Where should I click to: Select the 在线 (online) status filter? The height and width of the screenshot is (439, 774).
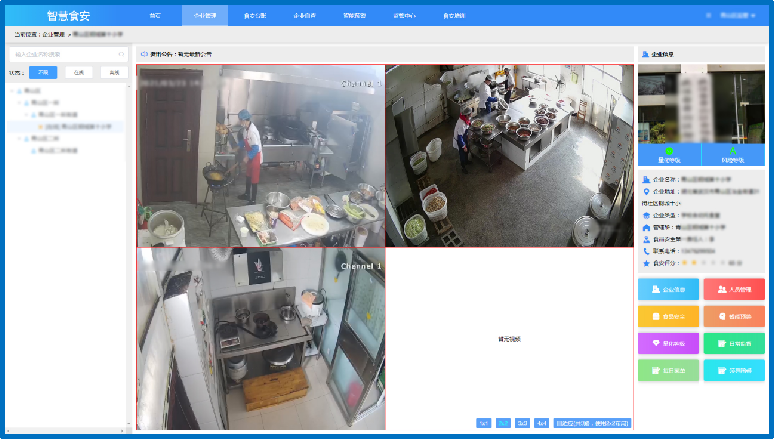pyautogui.click(x=79, y=72)
